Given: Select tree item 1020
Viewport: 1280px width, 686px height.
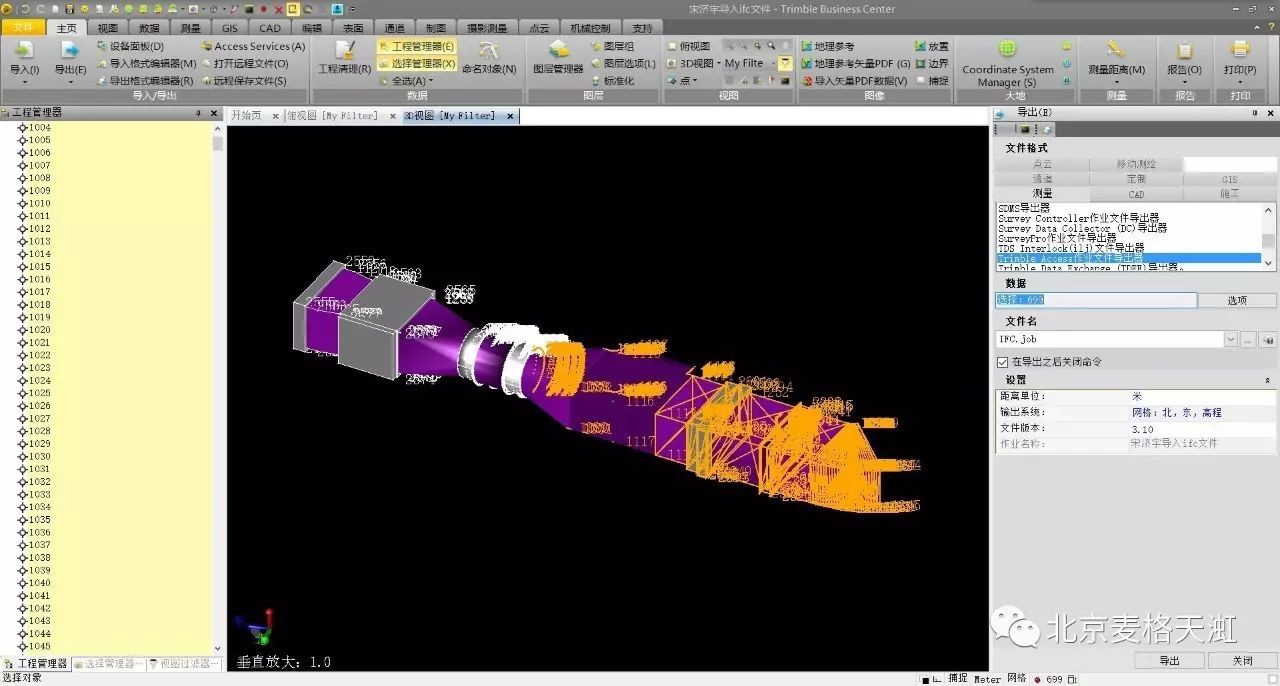Looking at the screenshot, I should pos(40,330).
